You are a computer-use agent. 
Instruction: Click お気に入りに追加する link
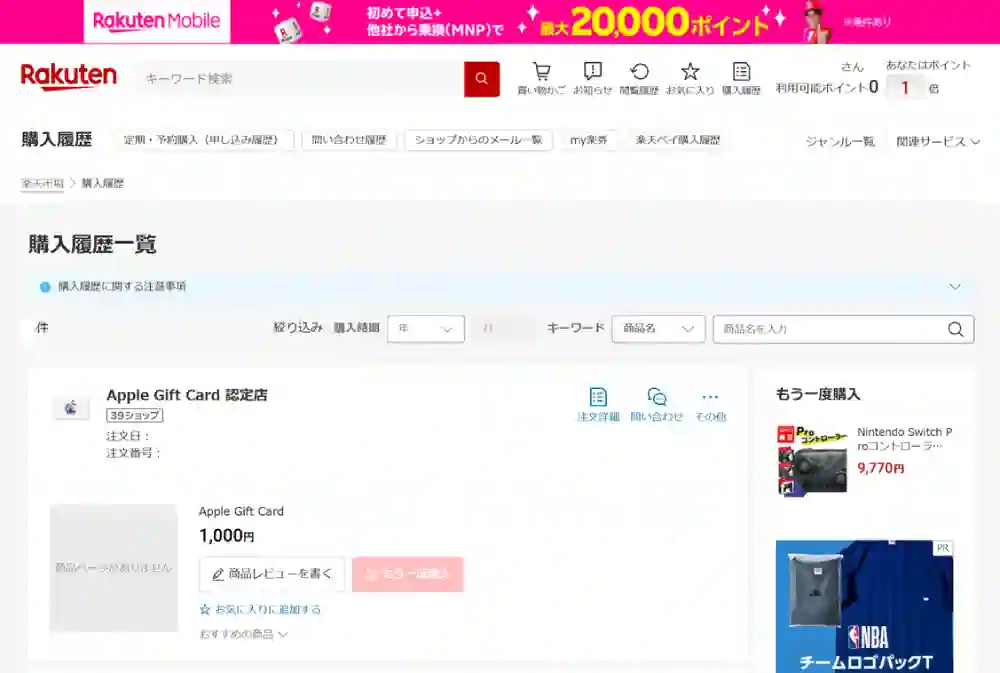pyautogui.click(x=260, y=609)
